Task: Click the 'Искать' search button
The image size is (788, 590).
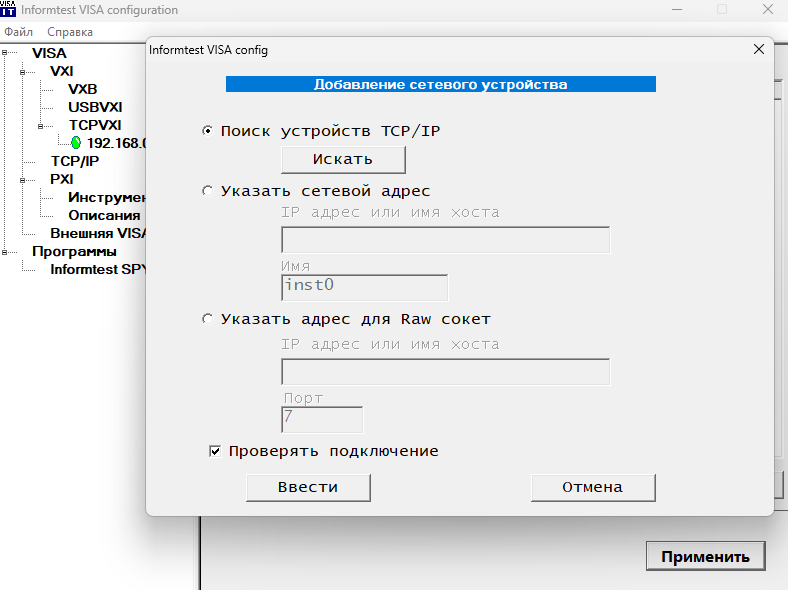Action: (343, 159)
